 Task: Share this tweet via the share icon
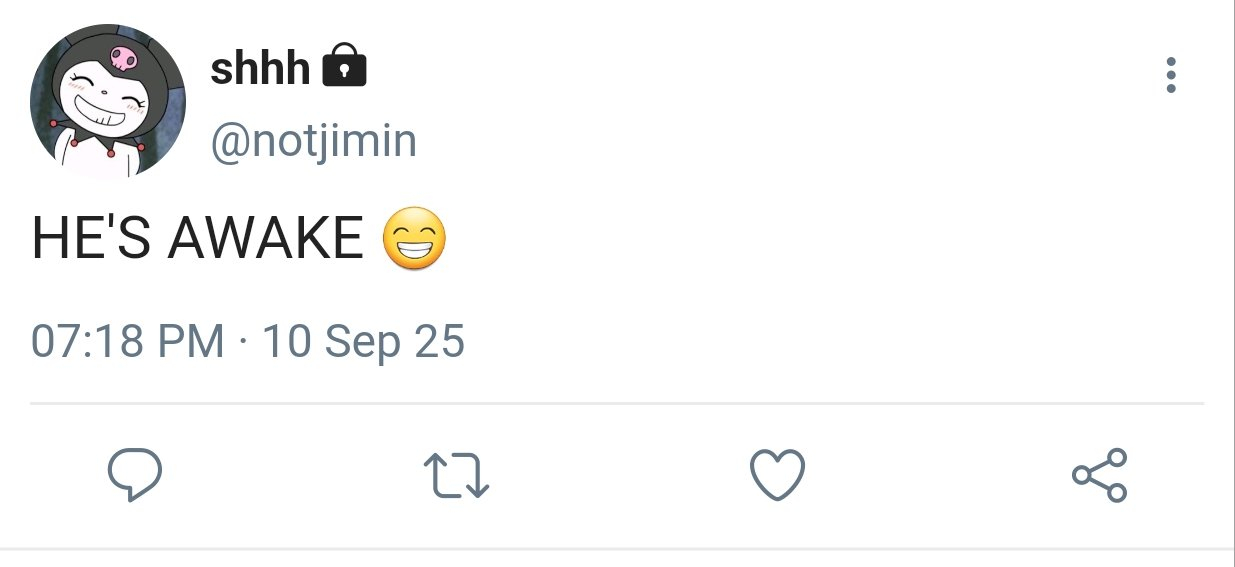pyautogui.click(x=1099, y=474)
